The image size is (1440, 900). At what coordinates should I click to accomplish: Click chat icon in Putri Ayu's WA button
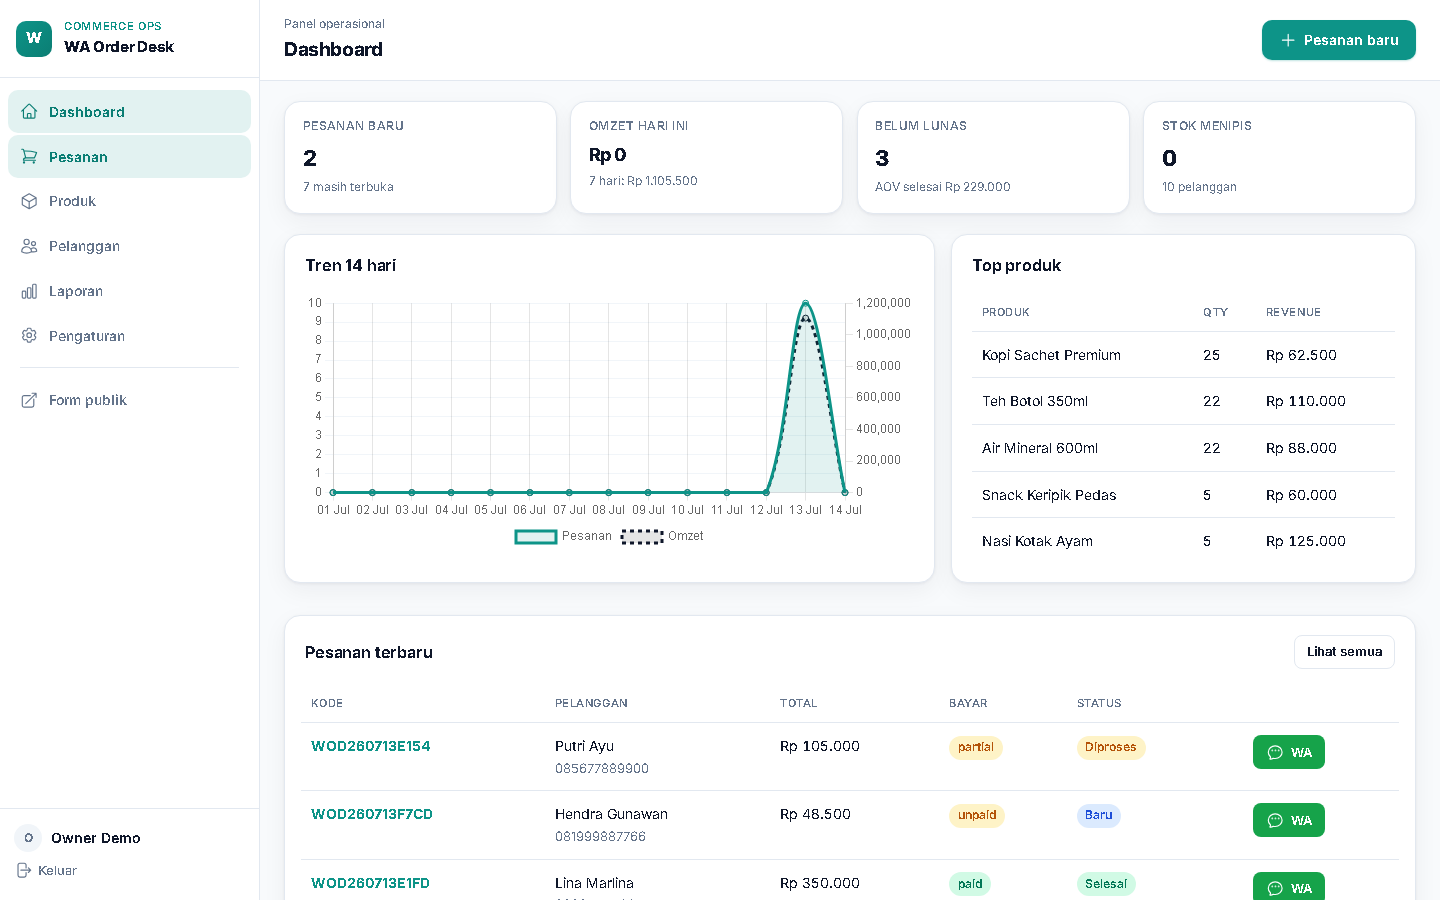click(x=1275, y=752)
